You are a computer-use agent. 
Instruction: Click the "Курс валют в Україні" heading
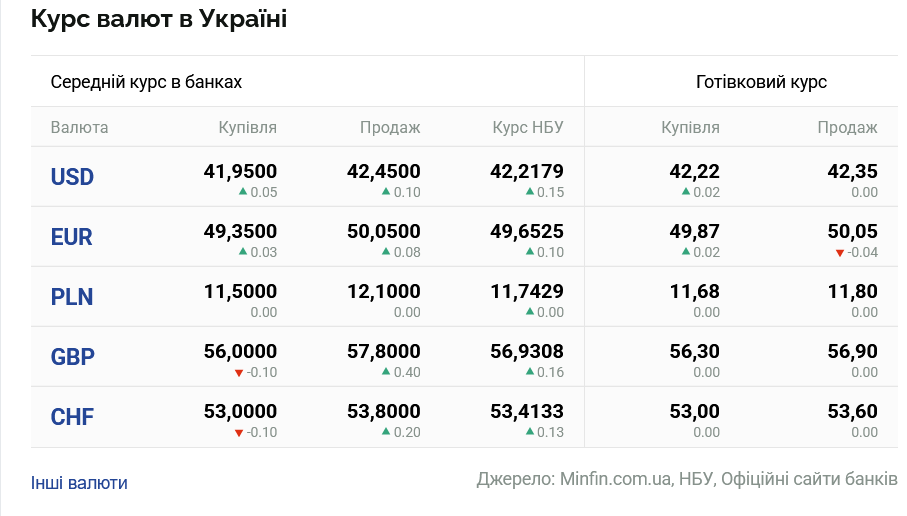click(x=159, y=19)
